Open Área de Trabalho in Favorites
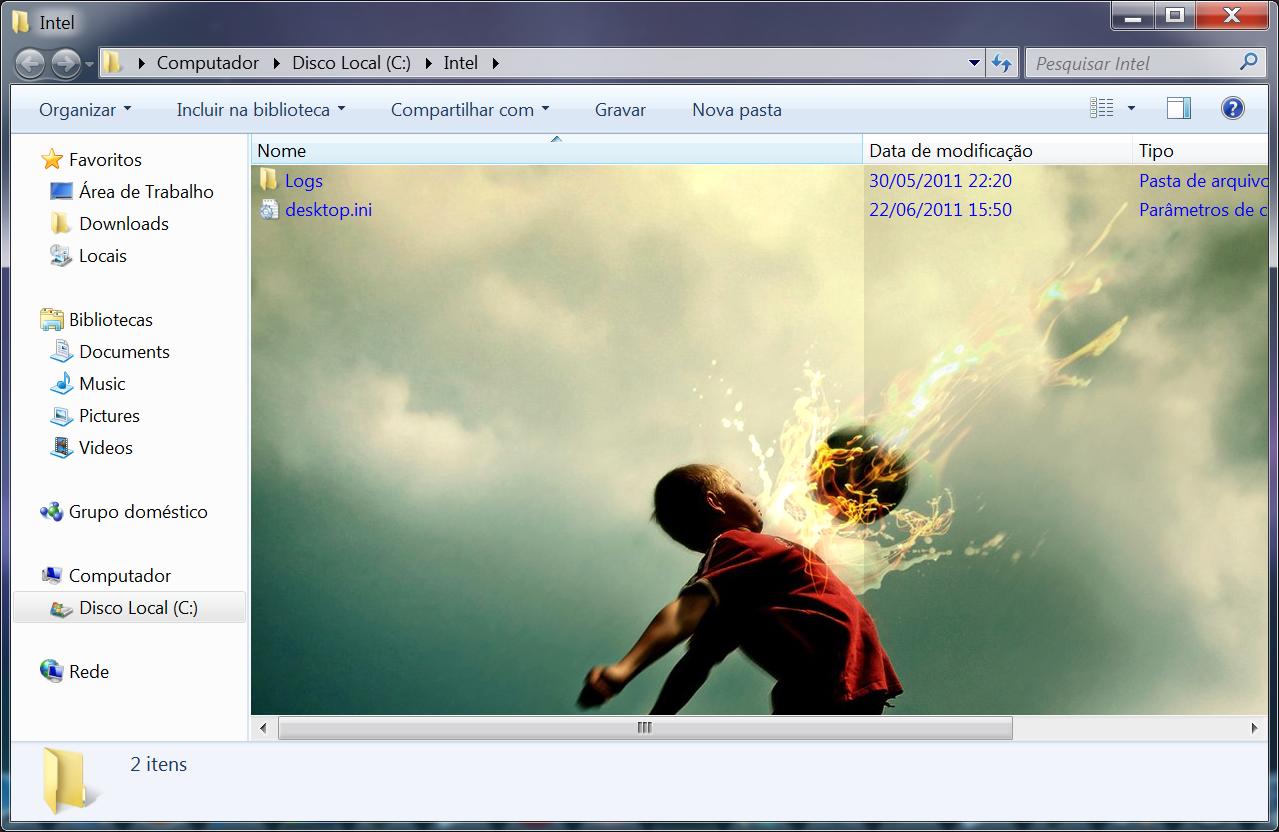The height and width of the screenshot is (832, 1279). click(146, 192)
